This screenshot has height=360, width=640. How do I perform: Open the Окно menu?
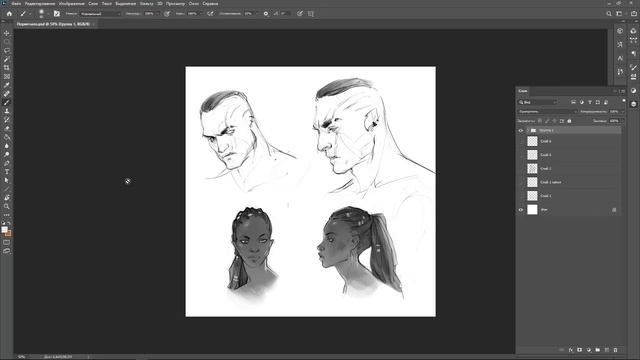click(194, 4)
